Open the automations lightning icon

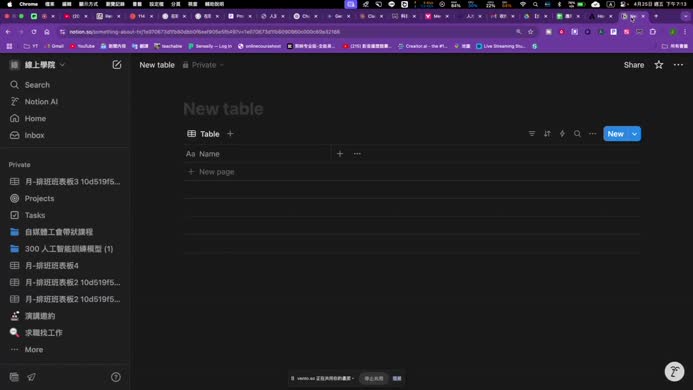coord(562,134)
